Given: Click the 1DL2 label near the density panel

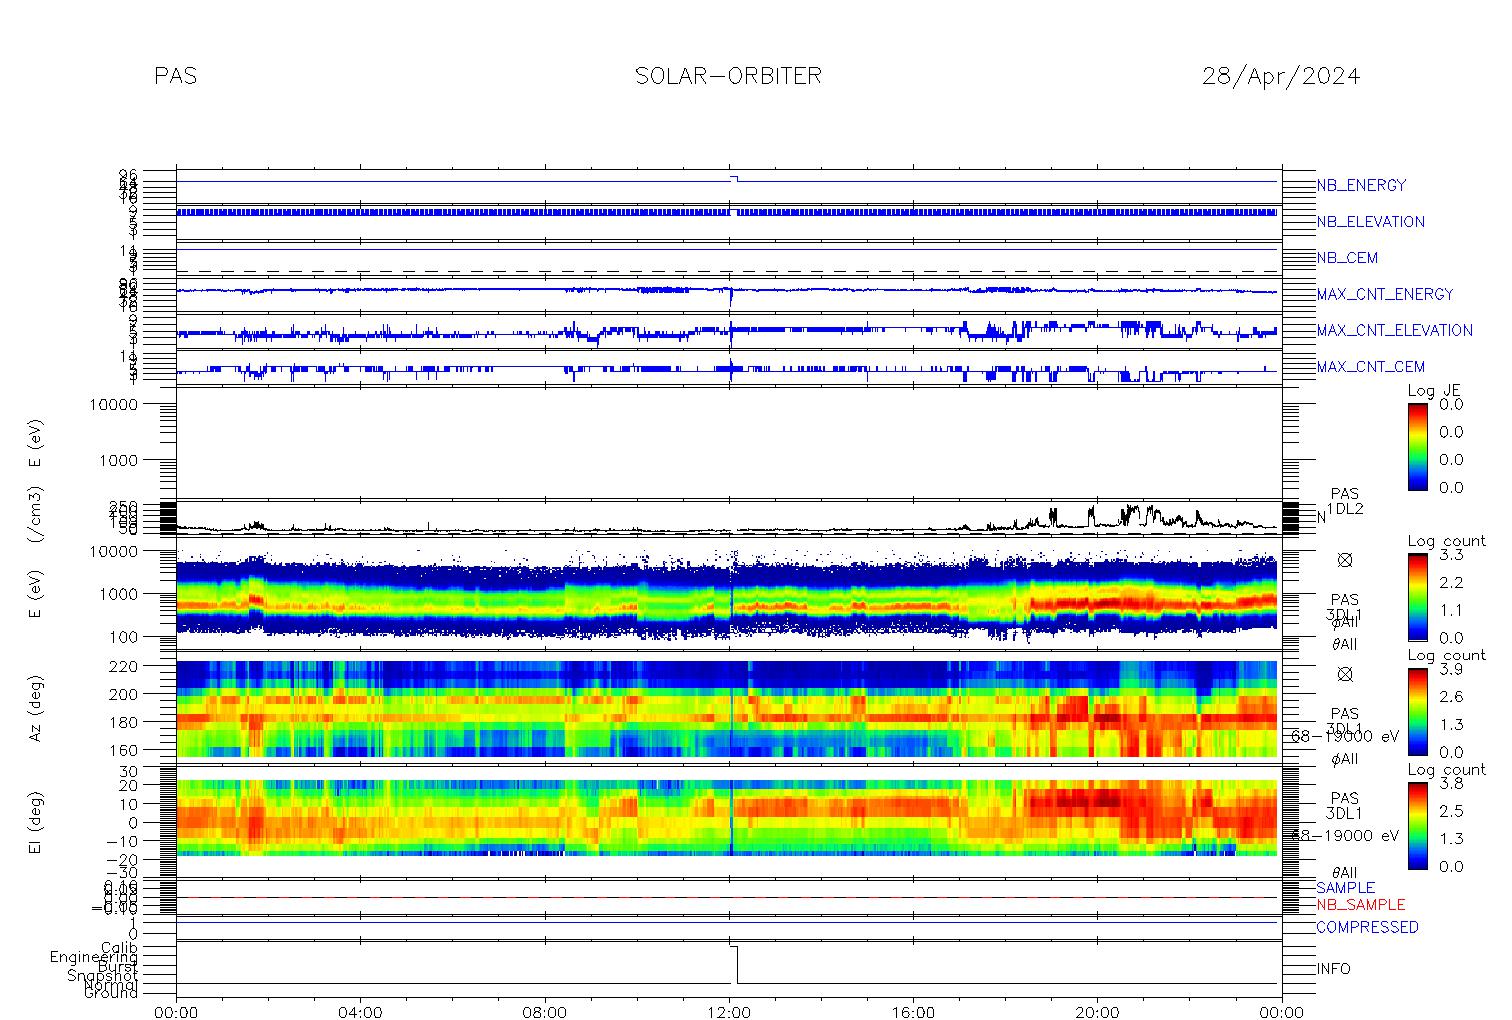Looking at the screenshot, I should [1345, 509].
